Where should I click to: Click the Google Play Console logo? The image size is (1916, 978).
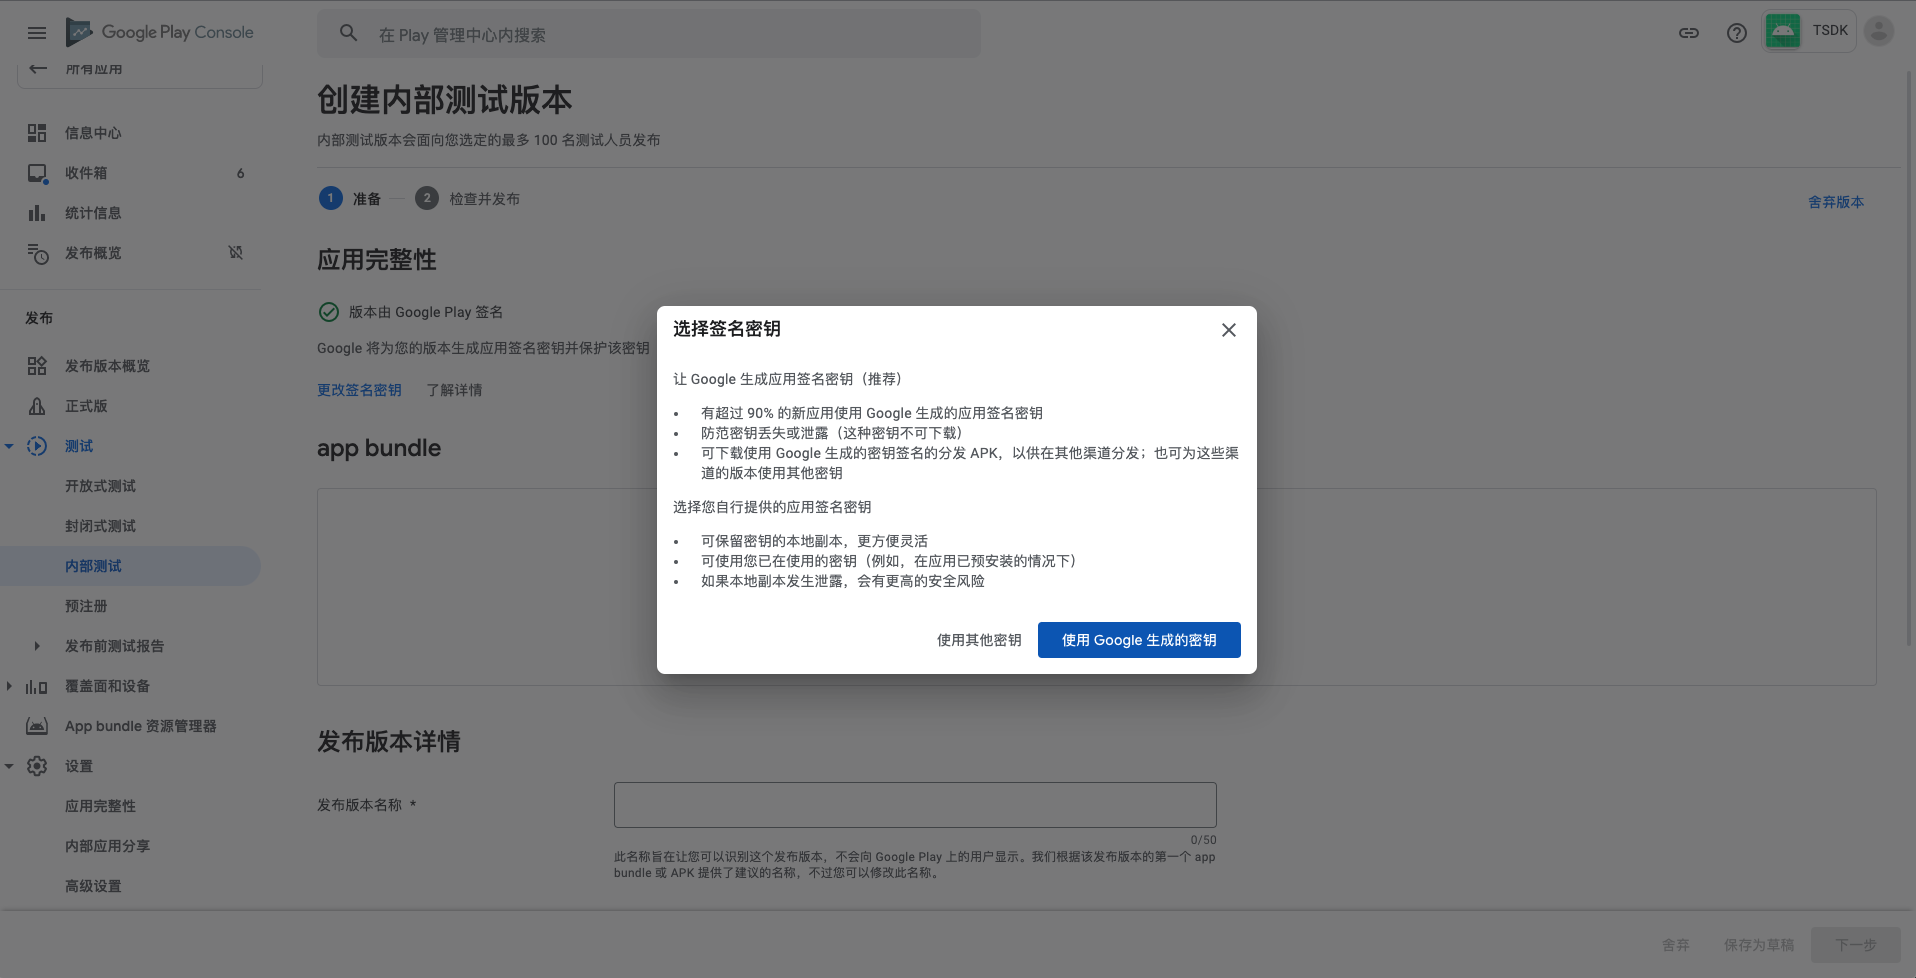tap(160, 32)
